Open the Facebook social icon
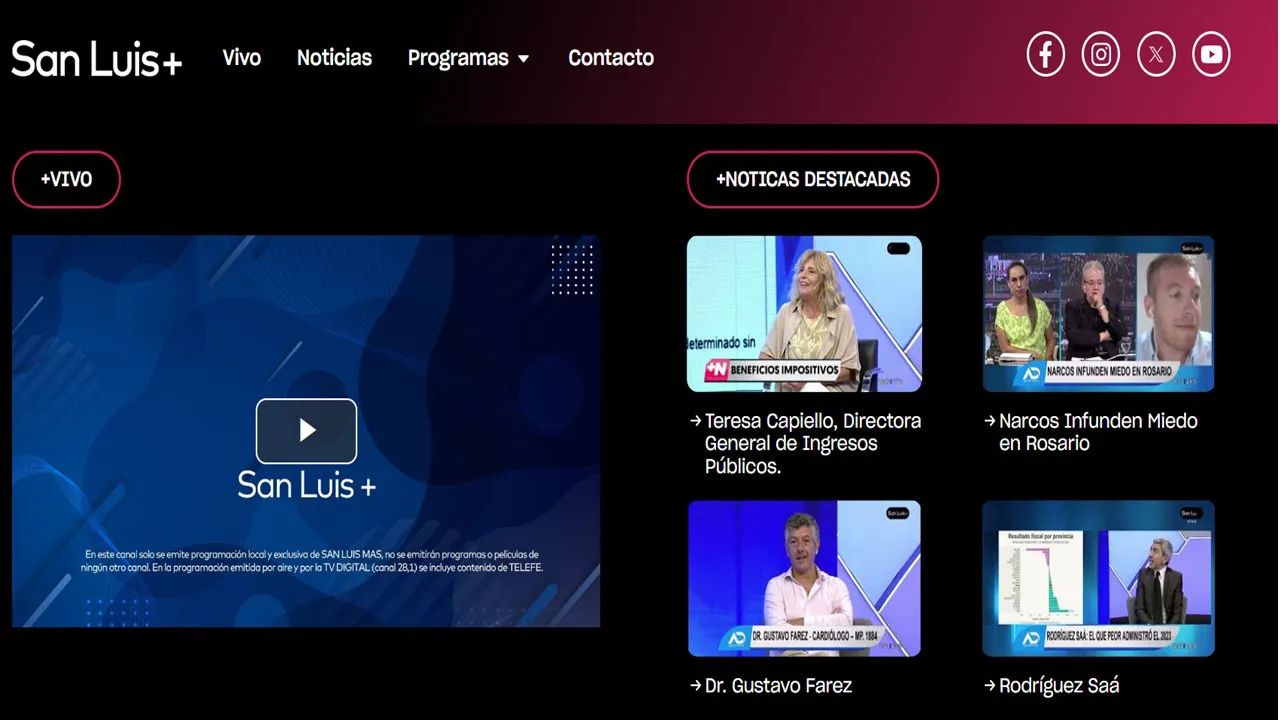The image size is (1280, 720). coord(1046,54)
